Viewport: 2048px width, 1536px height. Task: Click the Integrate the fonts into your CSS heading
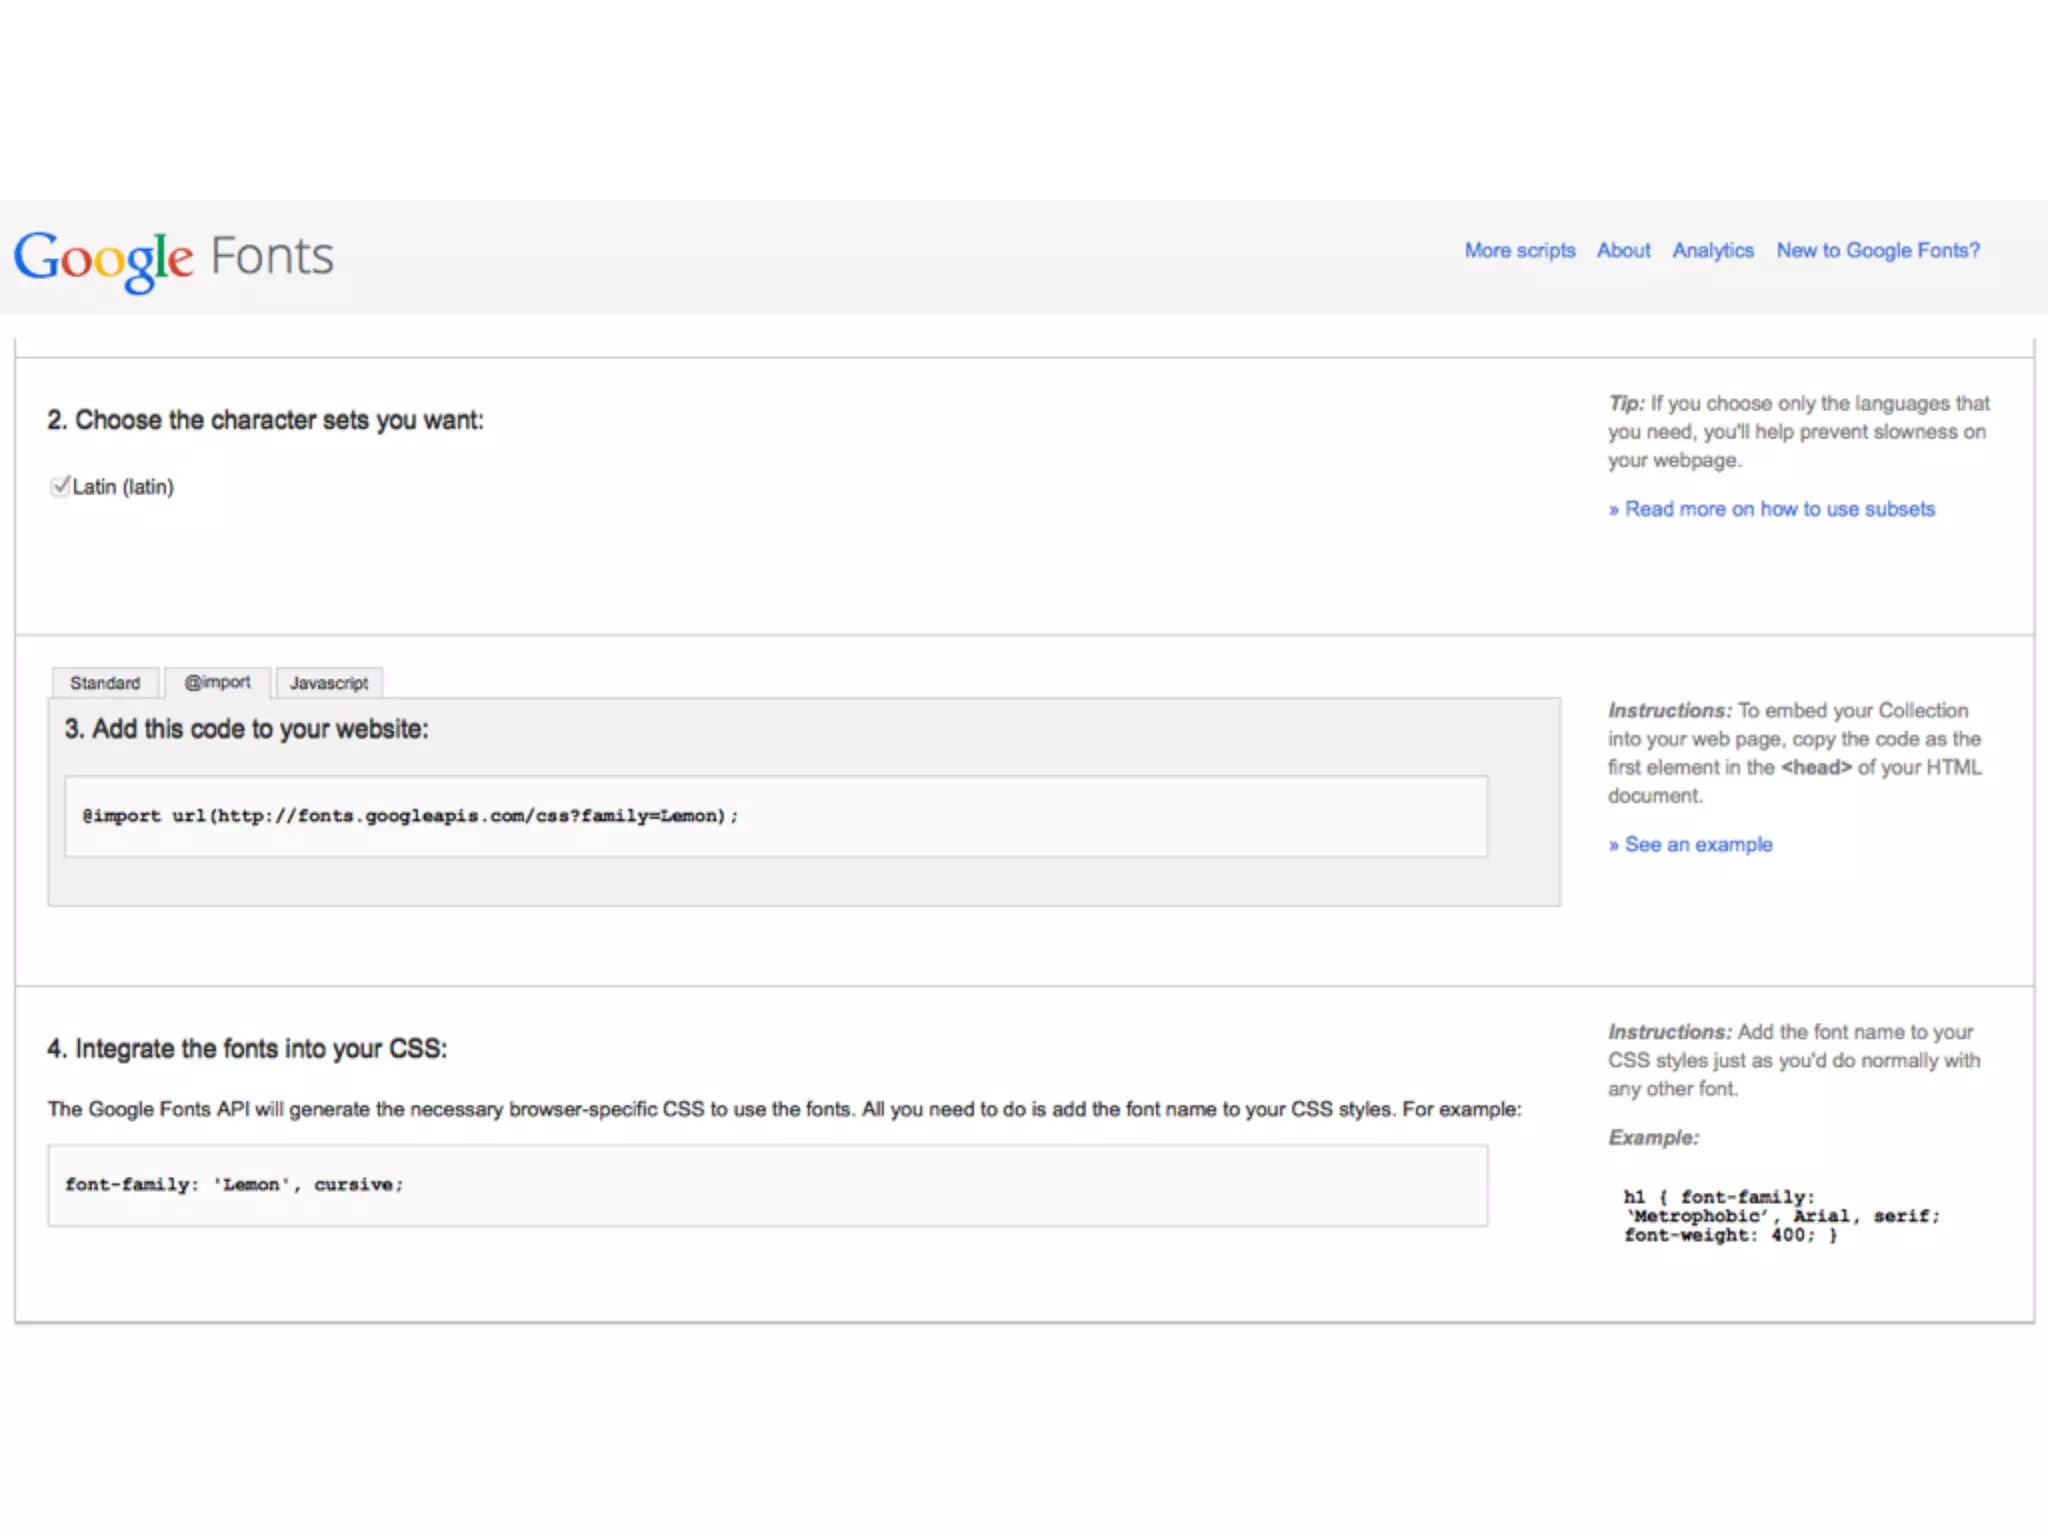[247, 1049]
